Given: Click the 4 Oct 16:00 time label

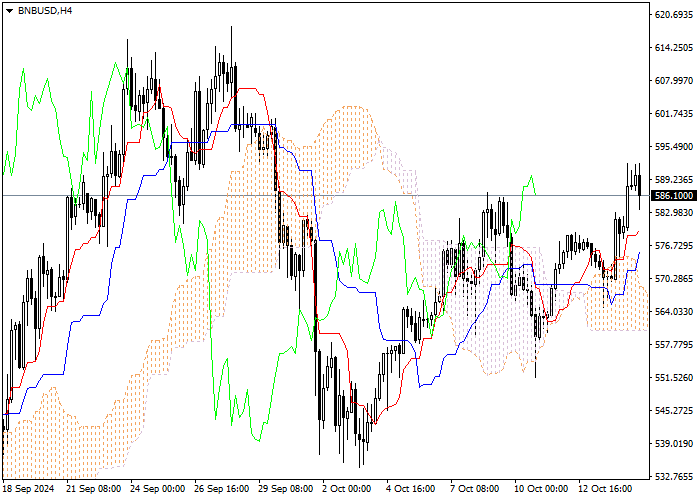Looking at the screenshot, I should (x=411, y=489).
